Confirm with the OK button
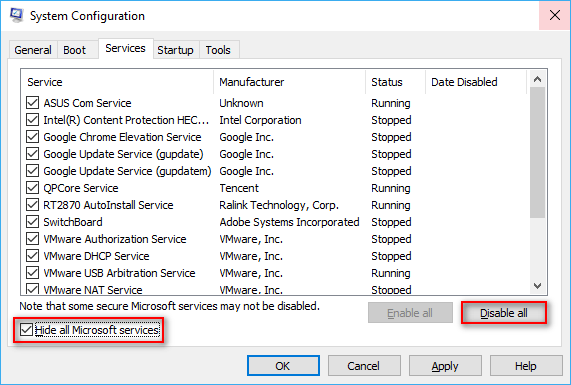The image size is (571, 385). pyautogui.click(x=283, y=366)
